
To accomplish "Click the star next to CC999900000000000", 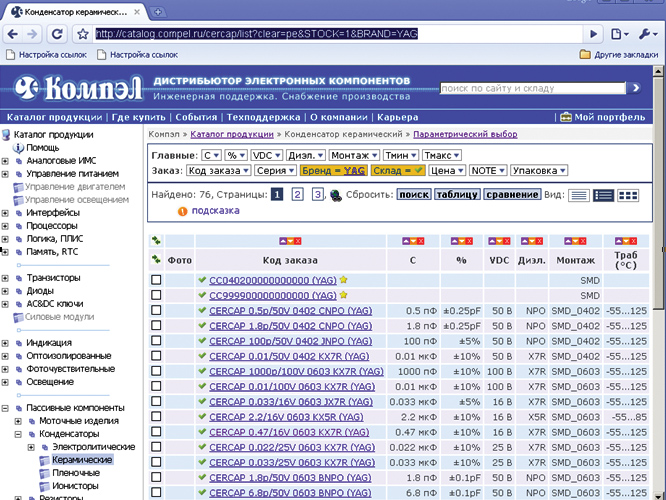I will [344, 295].
